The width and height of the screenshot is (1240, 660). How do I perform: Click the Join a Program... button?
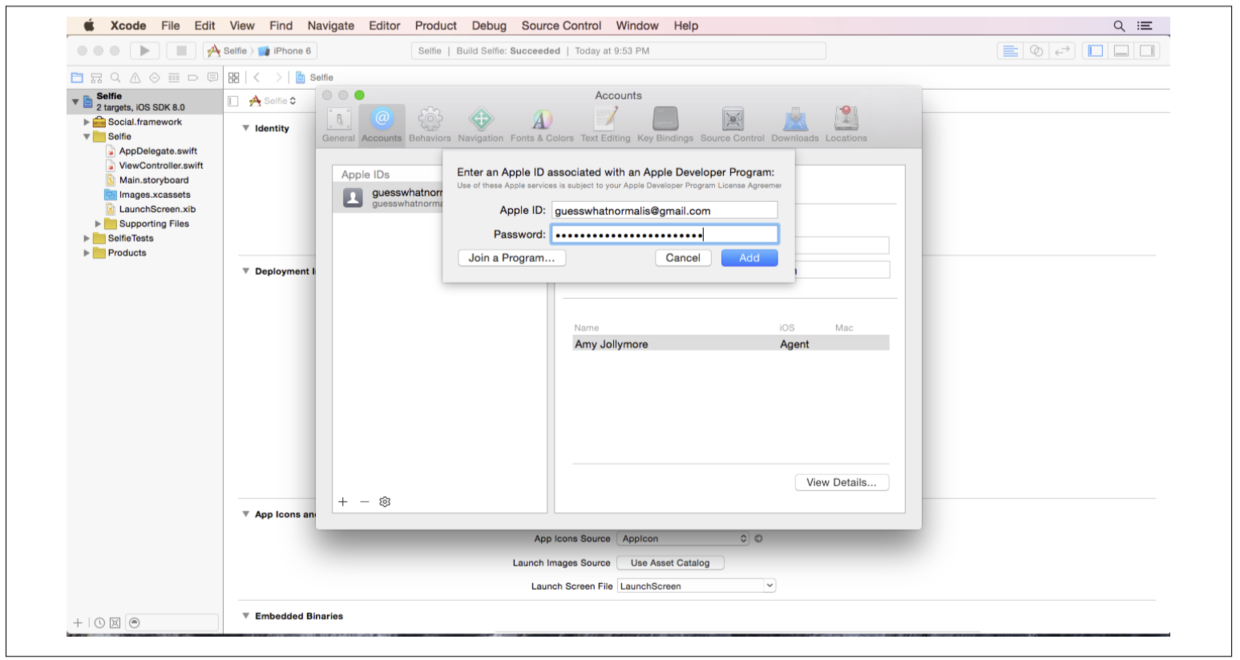tap(512, 258)
